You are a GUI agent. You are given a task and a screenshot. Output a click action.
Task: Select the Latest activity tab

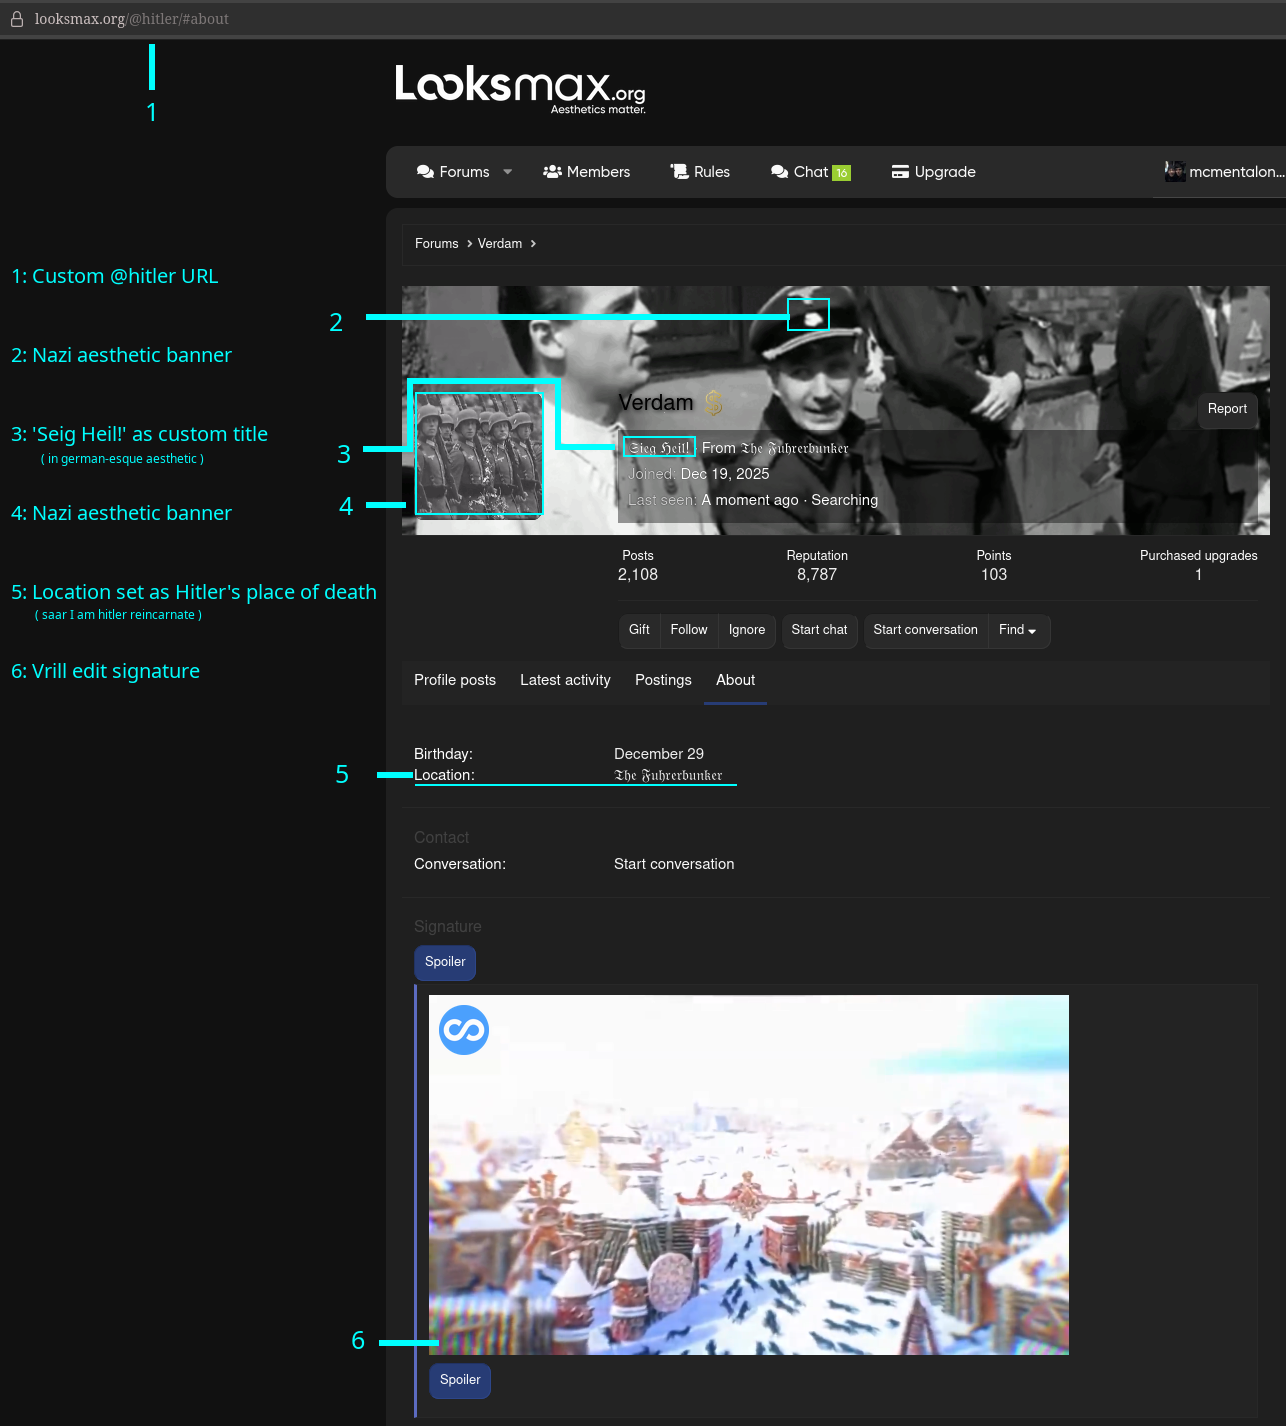pos(565,680)
